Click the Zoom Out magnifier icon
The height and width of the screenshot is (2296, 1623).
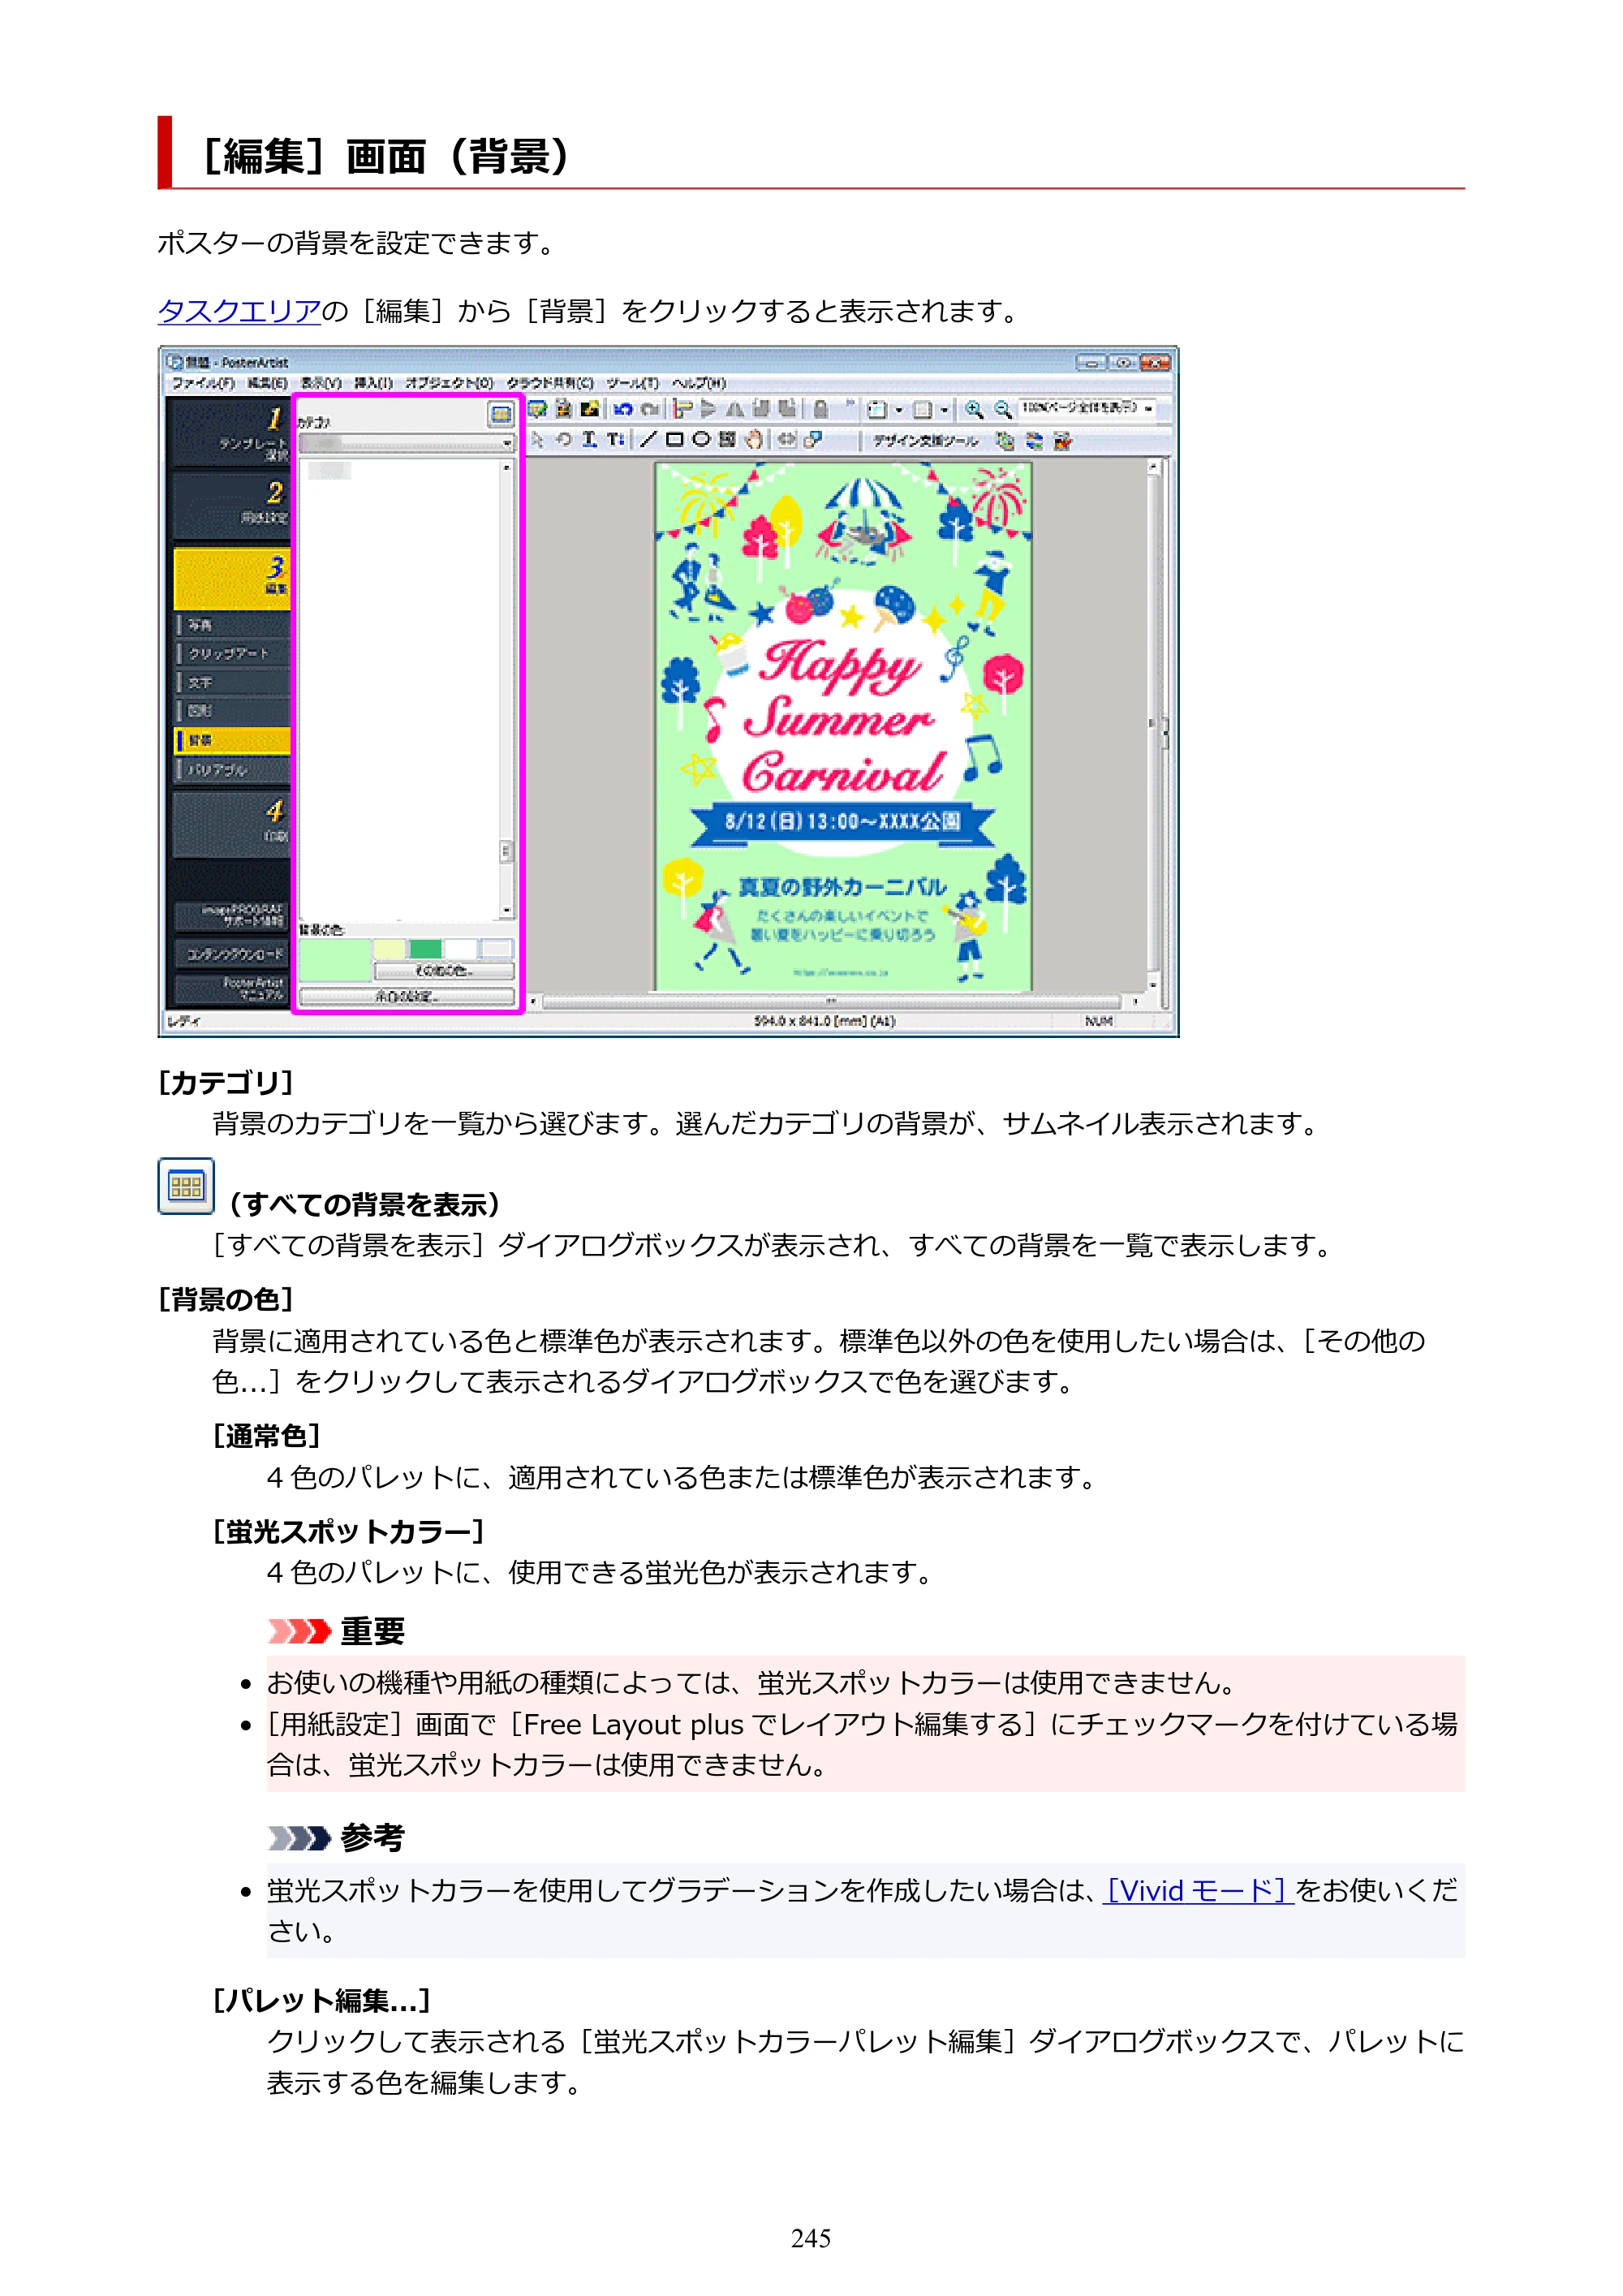pyautogui.click(x=1002, y=409)
